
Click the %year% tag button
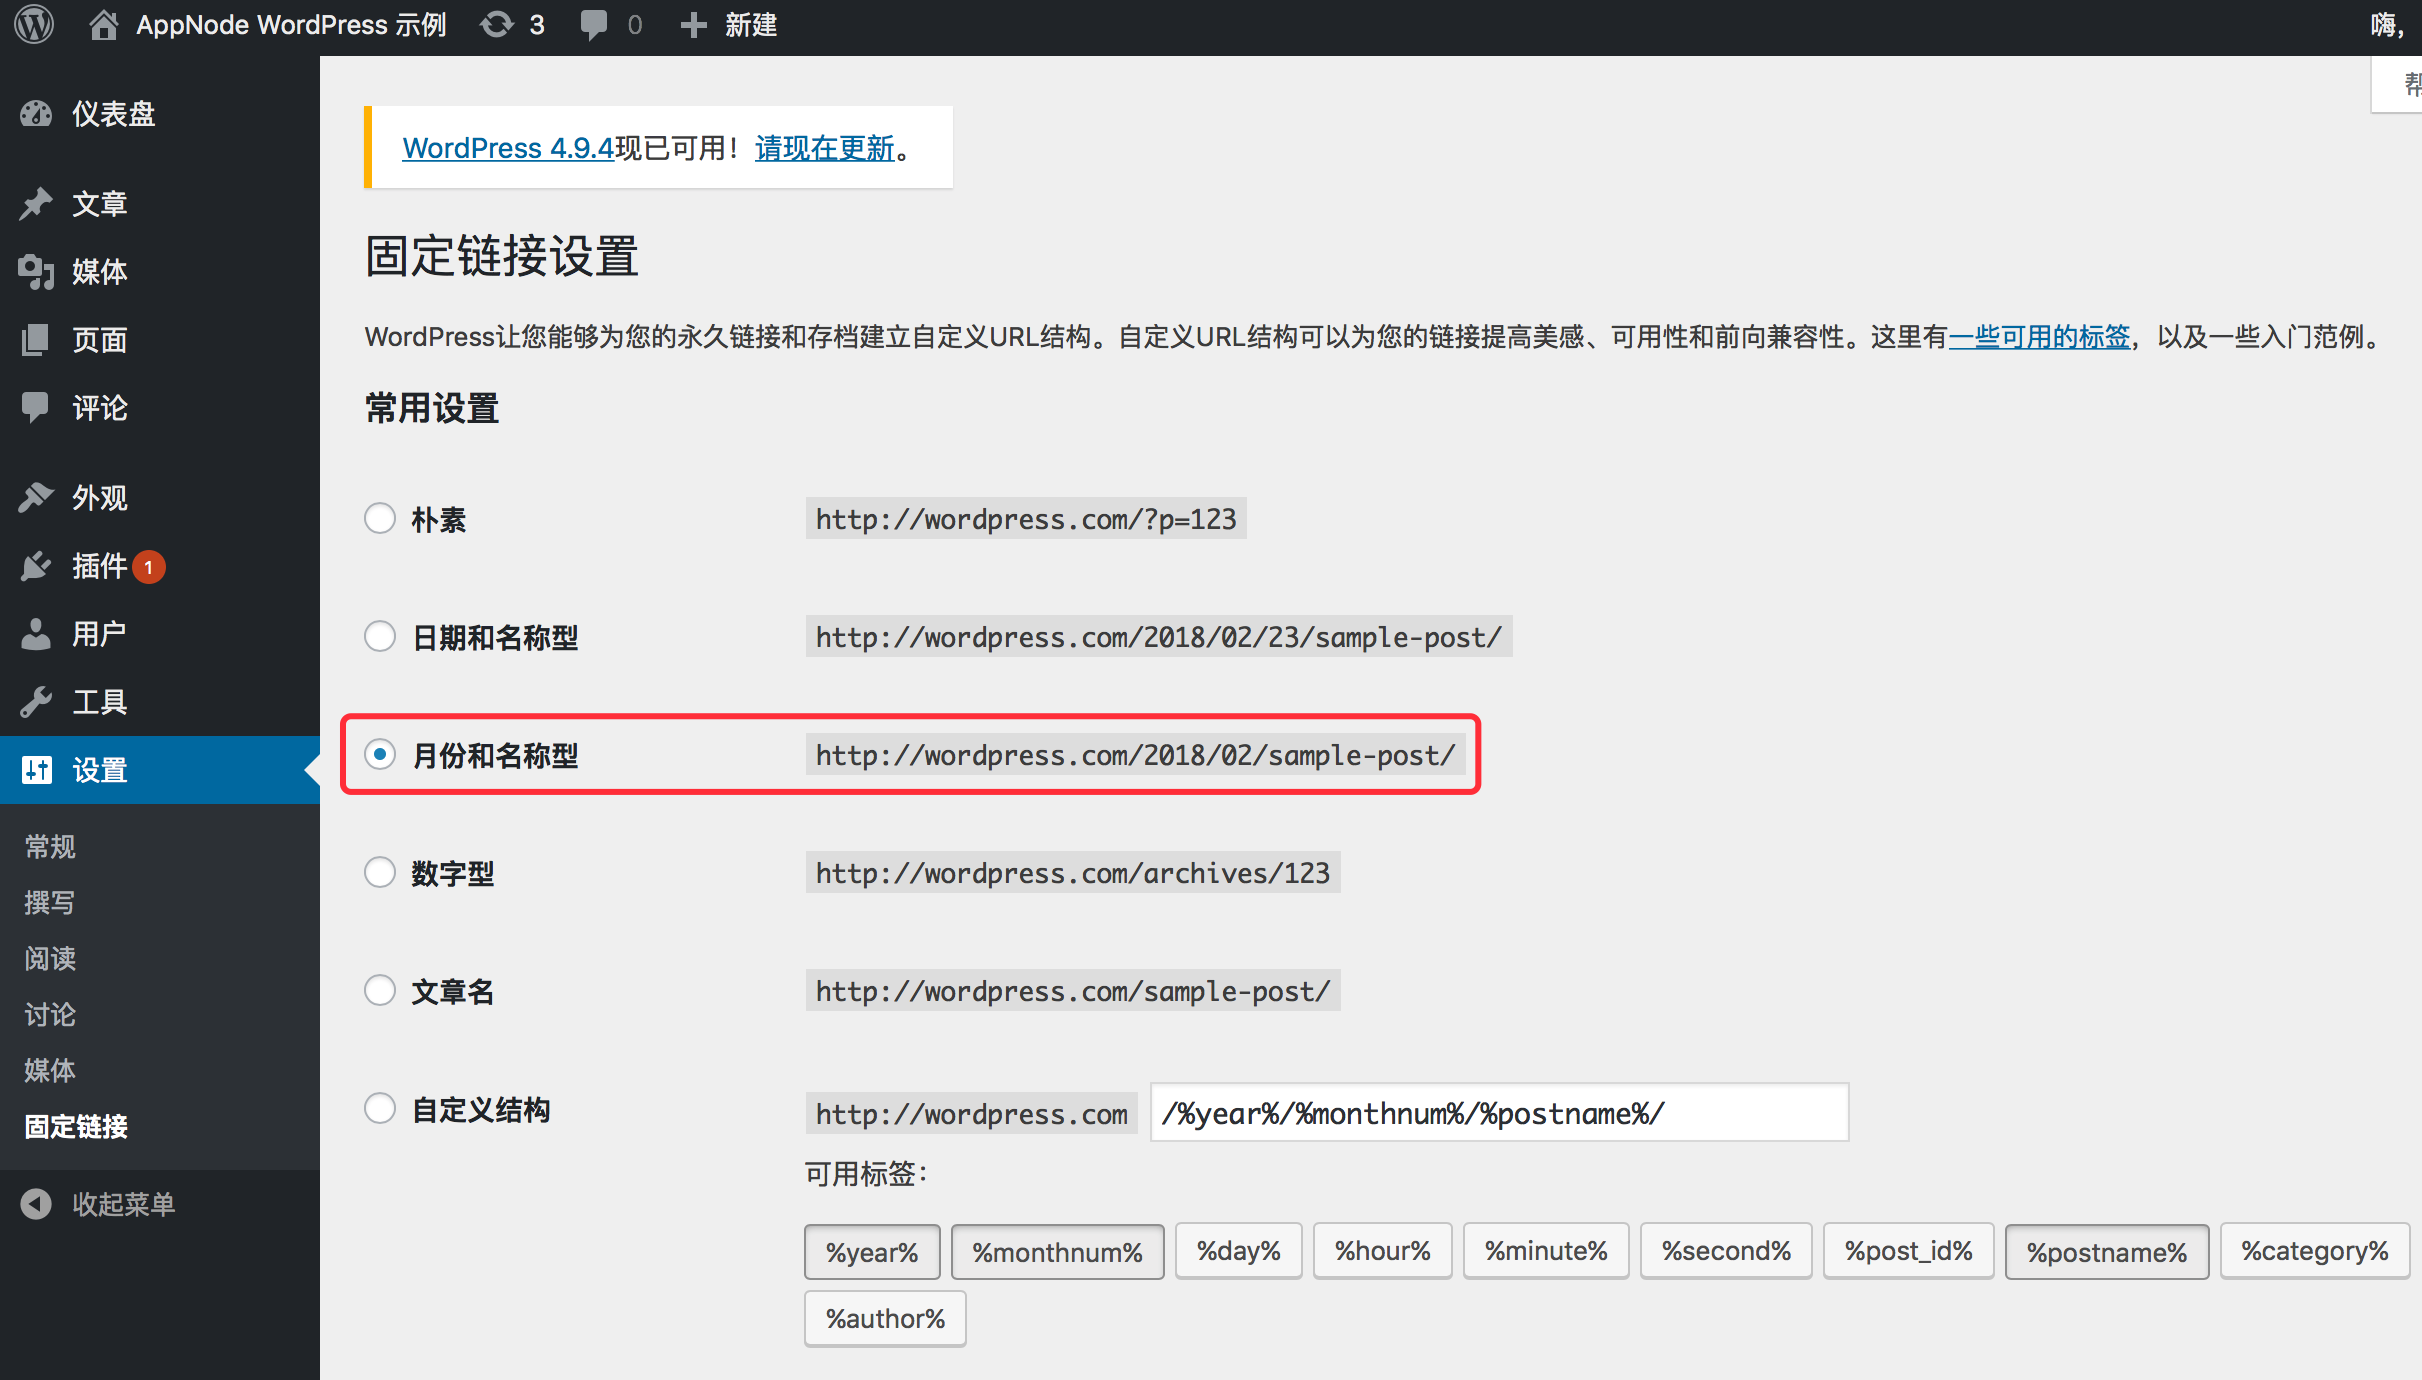pyautogui.click(x=872, y=1252)
